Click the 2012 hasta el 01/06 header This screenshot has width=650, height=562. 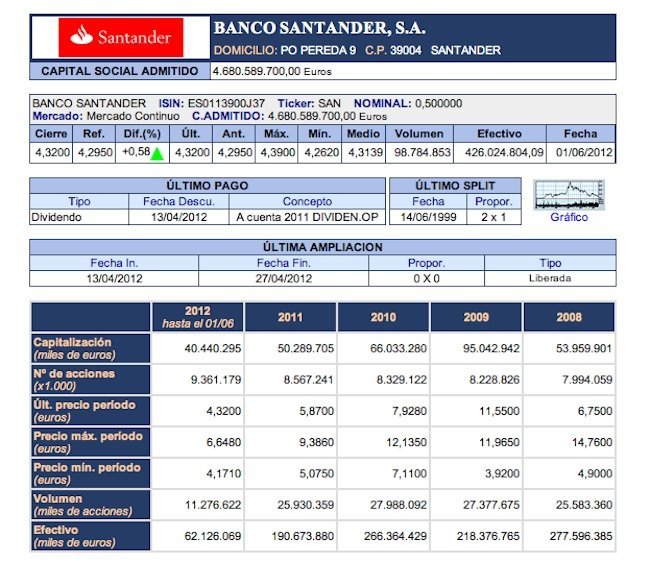198,317
